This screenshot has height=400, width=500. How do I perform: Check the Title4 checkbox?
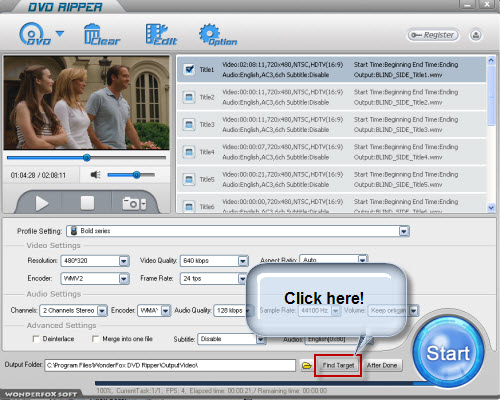pyautogui.click(x=189, y=152)
